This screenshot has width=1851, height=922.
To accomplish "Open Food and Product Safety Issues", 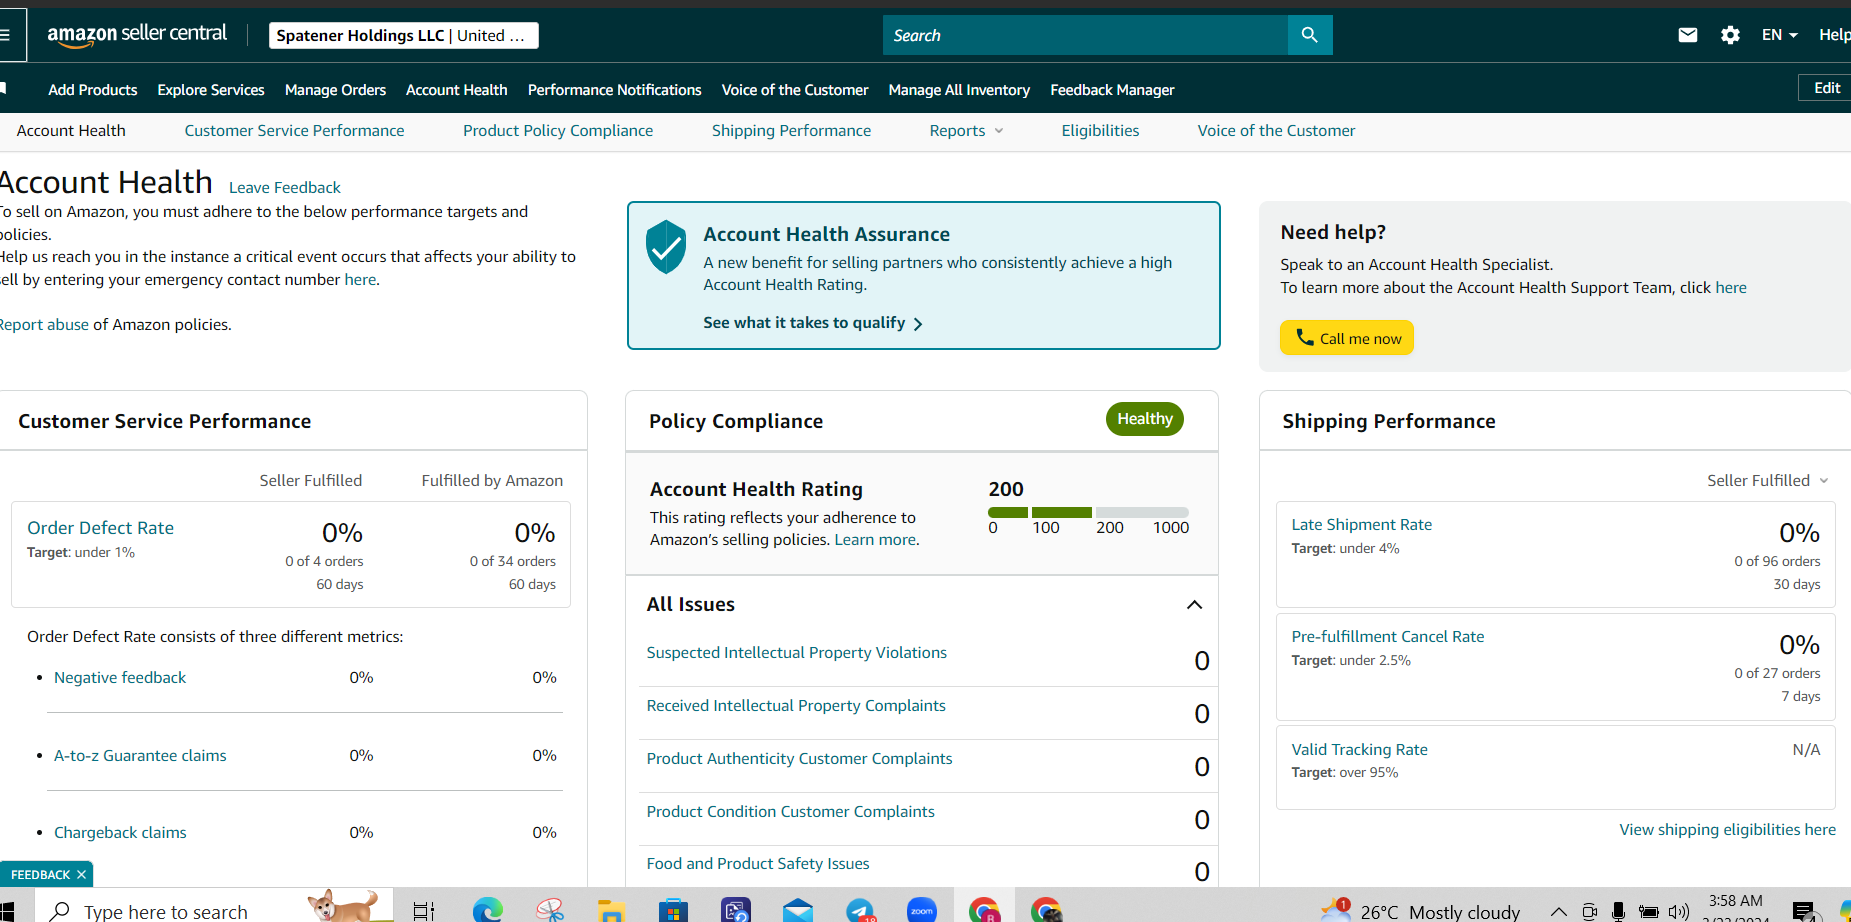I will (x=758, y=864).
